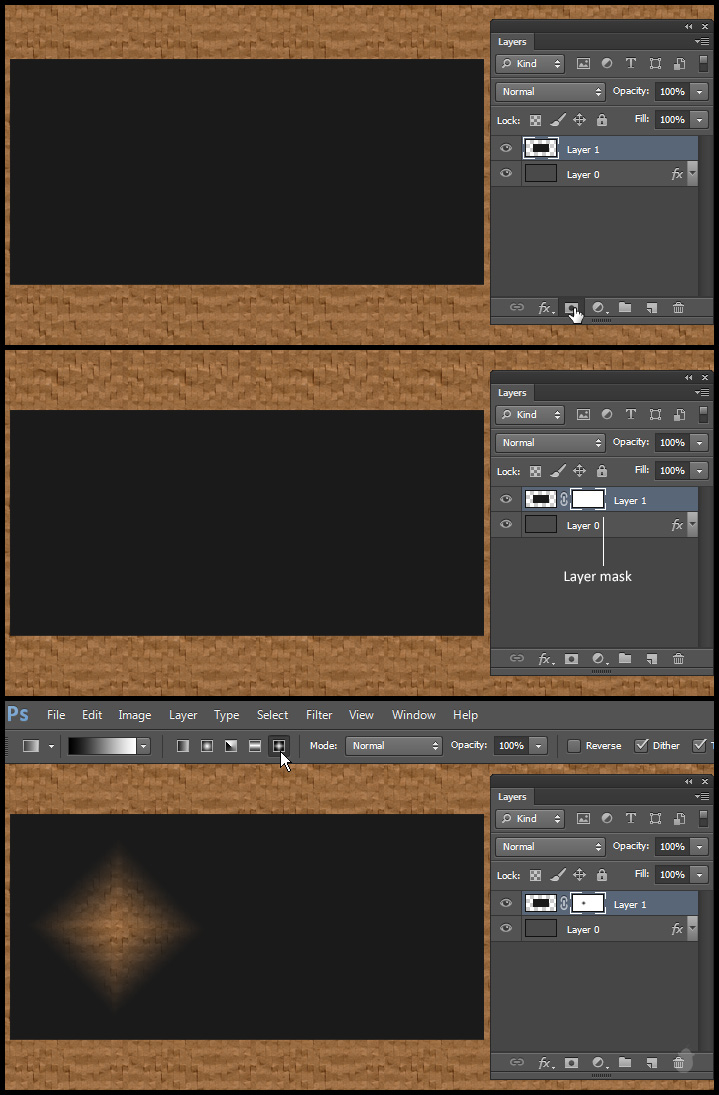Open the options bar Opacity slider arrow
Viewport: 719px width, 1095px height.
point(539,746)
